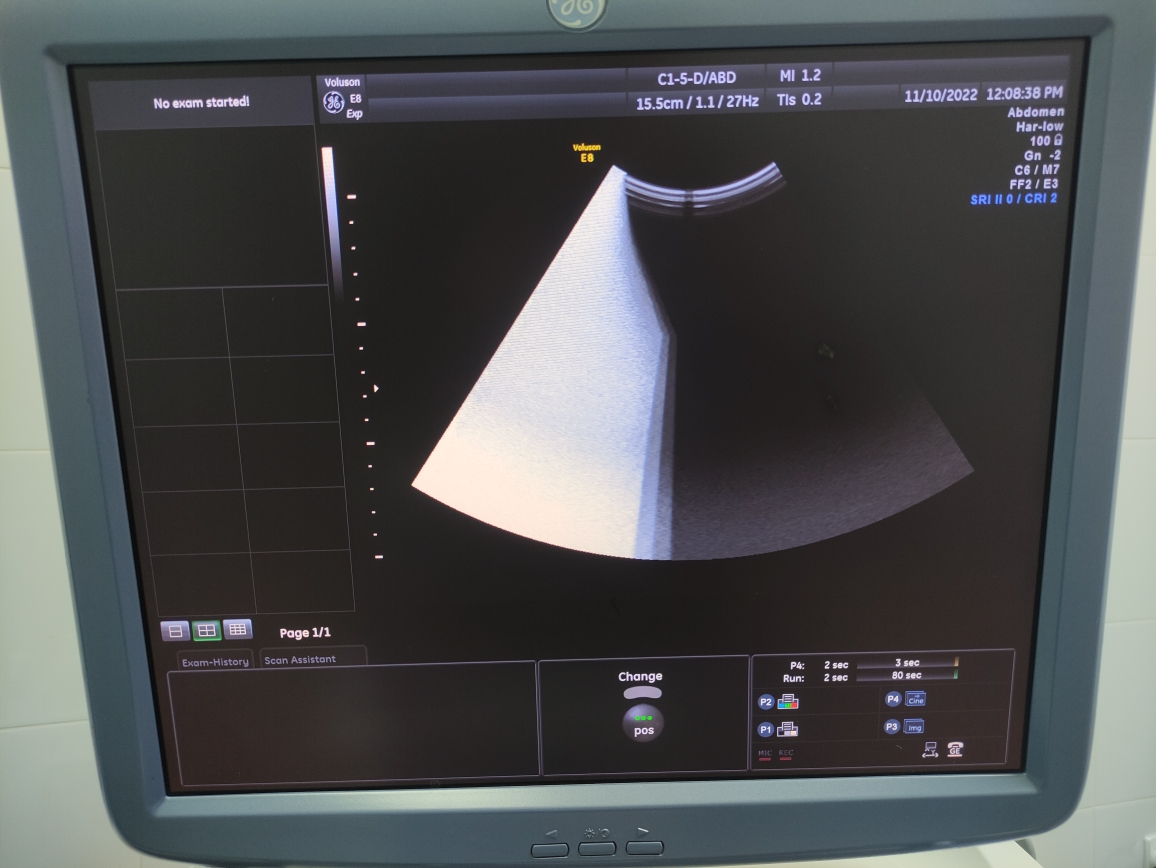Select the 3x3 grid clipboard layout icon

click(237, 630)
